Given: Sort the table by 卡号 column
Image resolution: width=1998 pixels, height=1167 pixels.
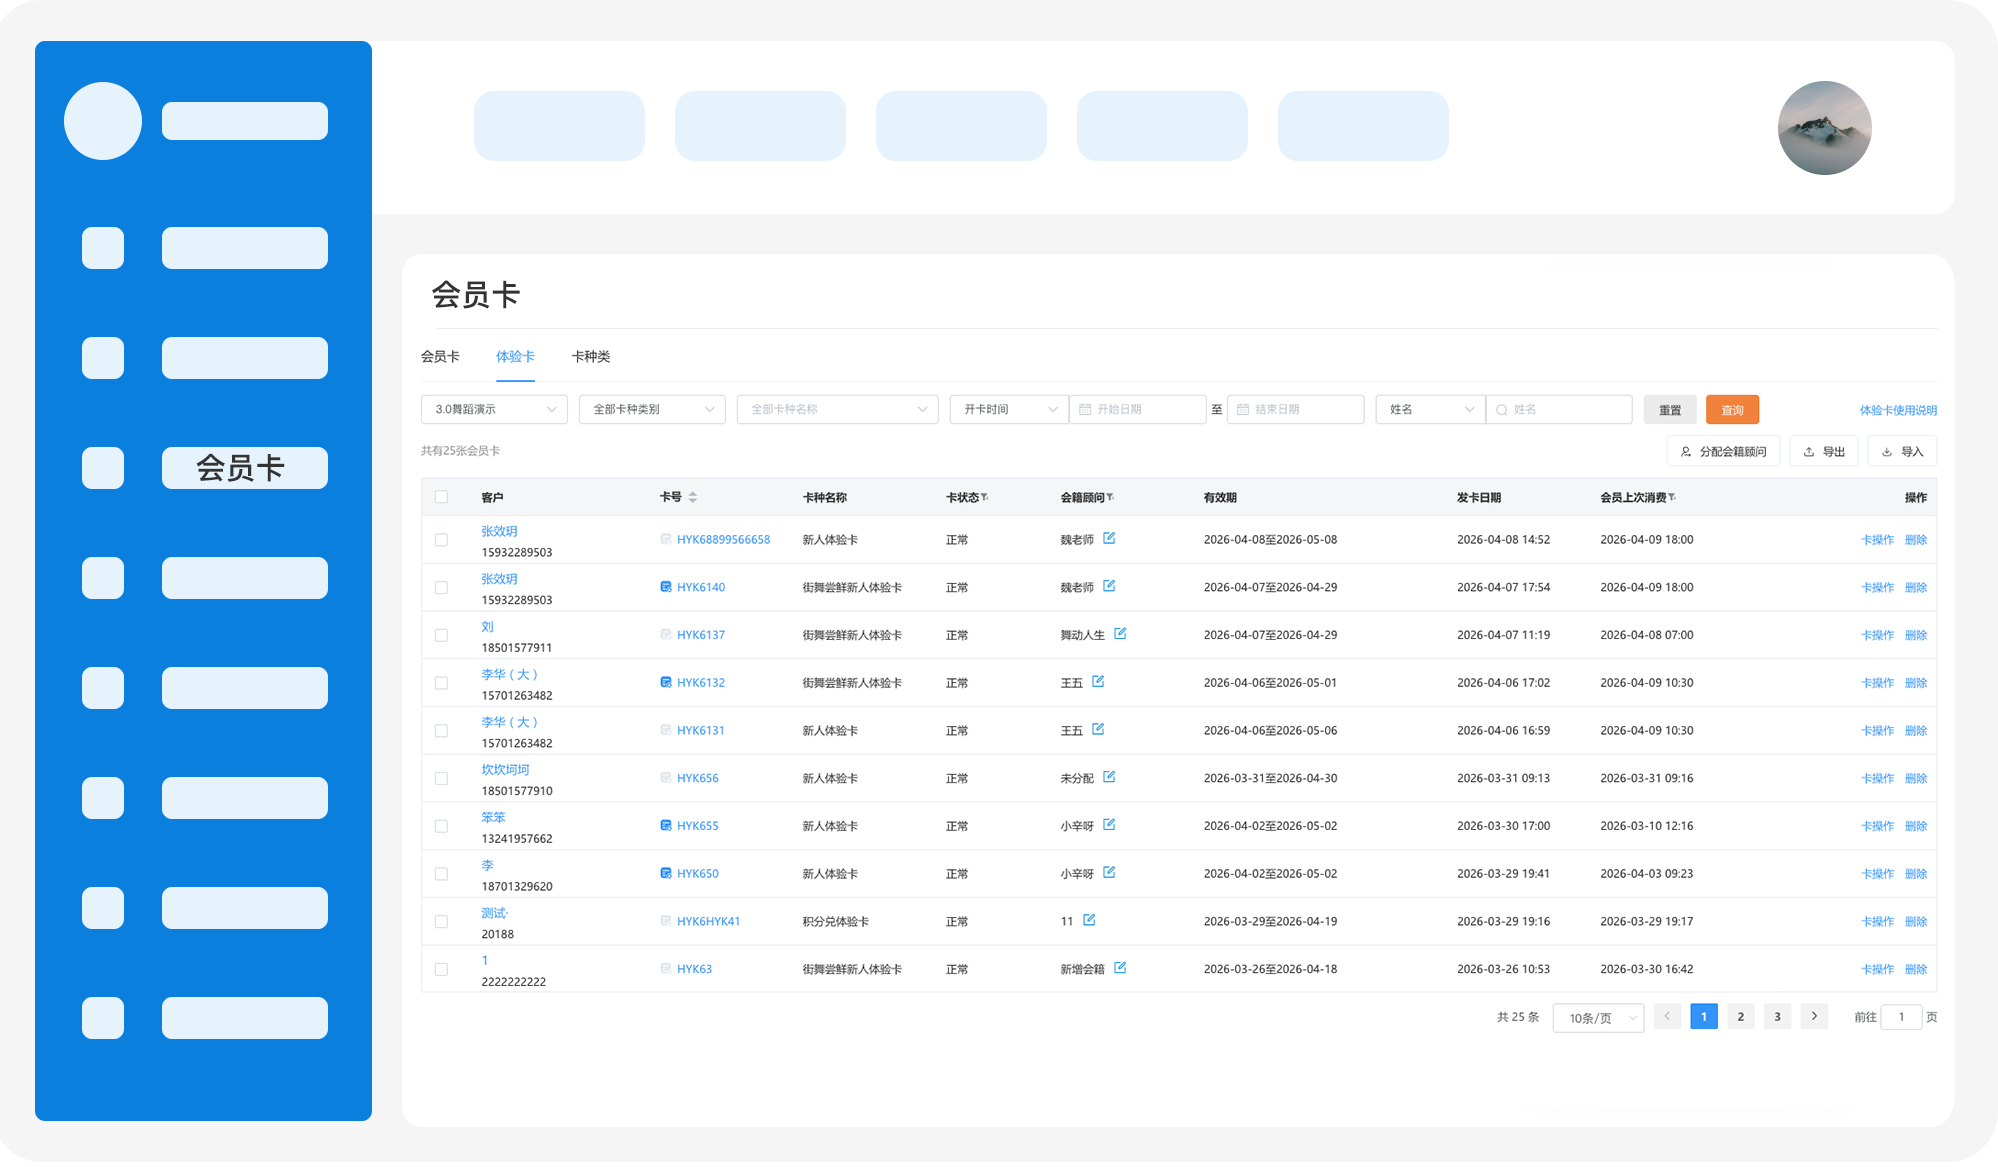Looking at the screenshot, I should (x=693, y=498).
